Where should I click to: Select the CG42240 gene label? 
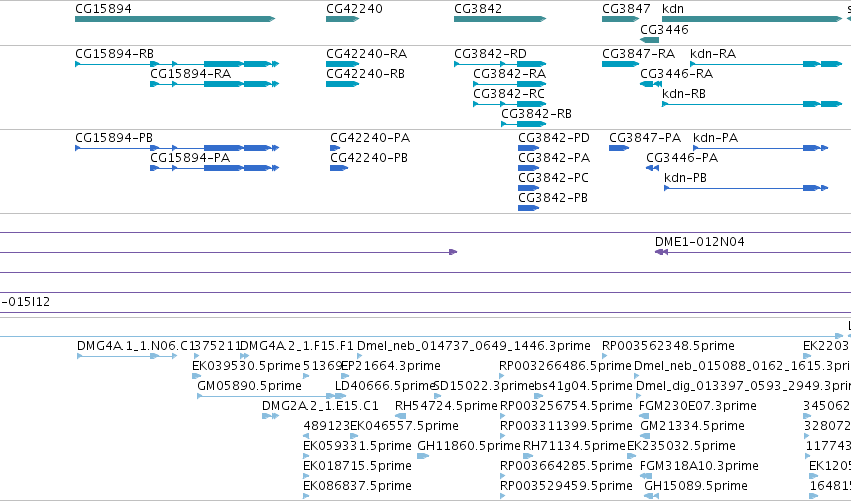pos(354,9)
